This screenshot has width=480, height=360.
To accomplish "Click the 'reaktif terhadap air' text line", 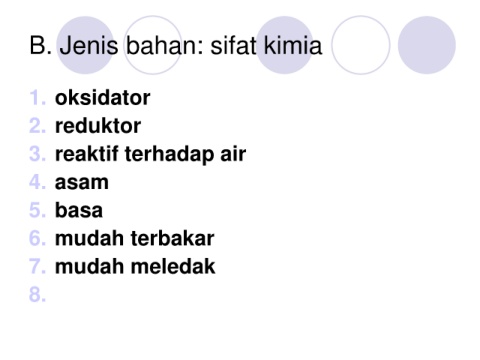I will pos(150,155).
